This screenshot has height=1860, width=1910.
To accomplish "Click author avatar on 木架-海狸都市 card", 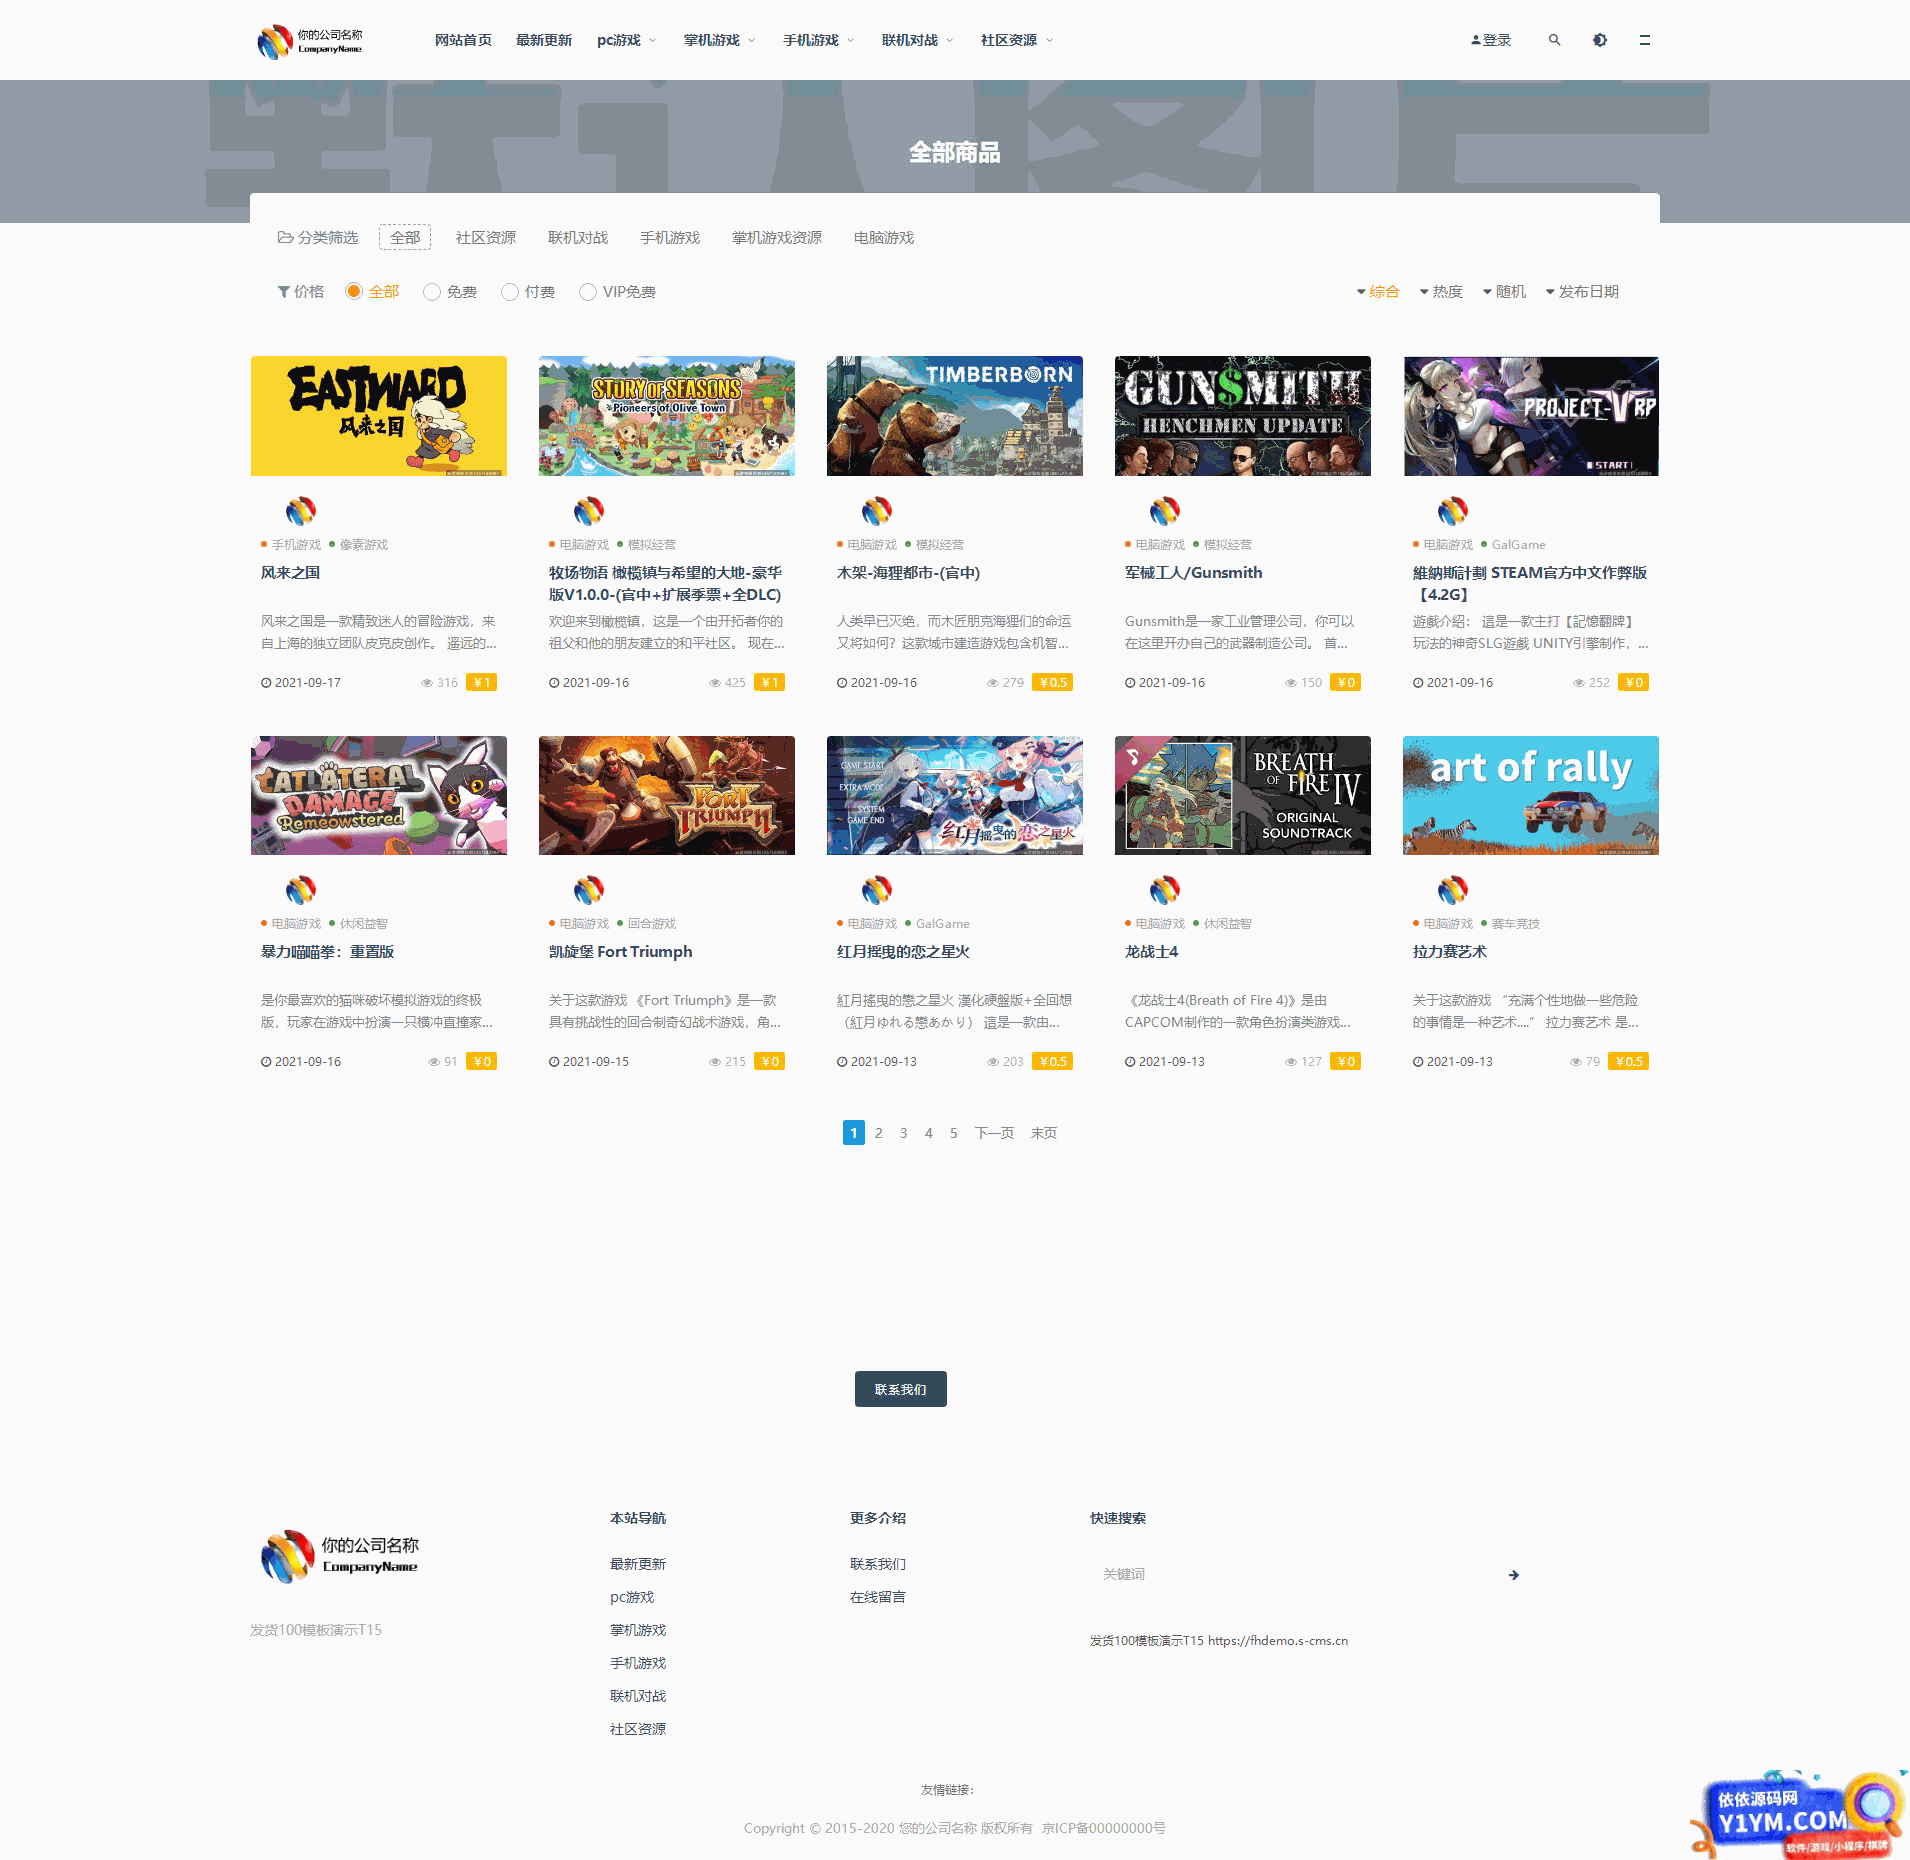I will point(877,511).
